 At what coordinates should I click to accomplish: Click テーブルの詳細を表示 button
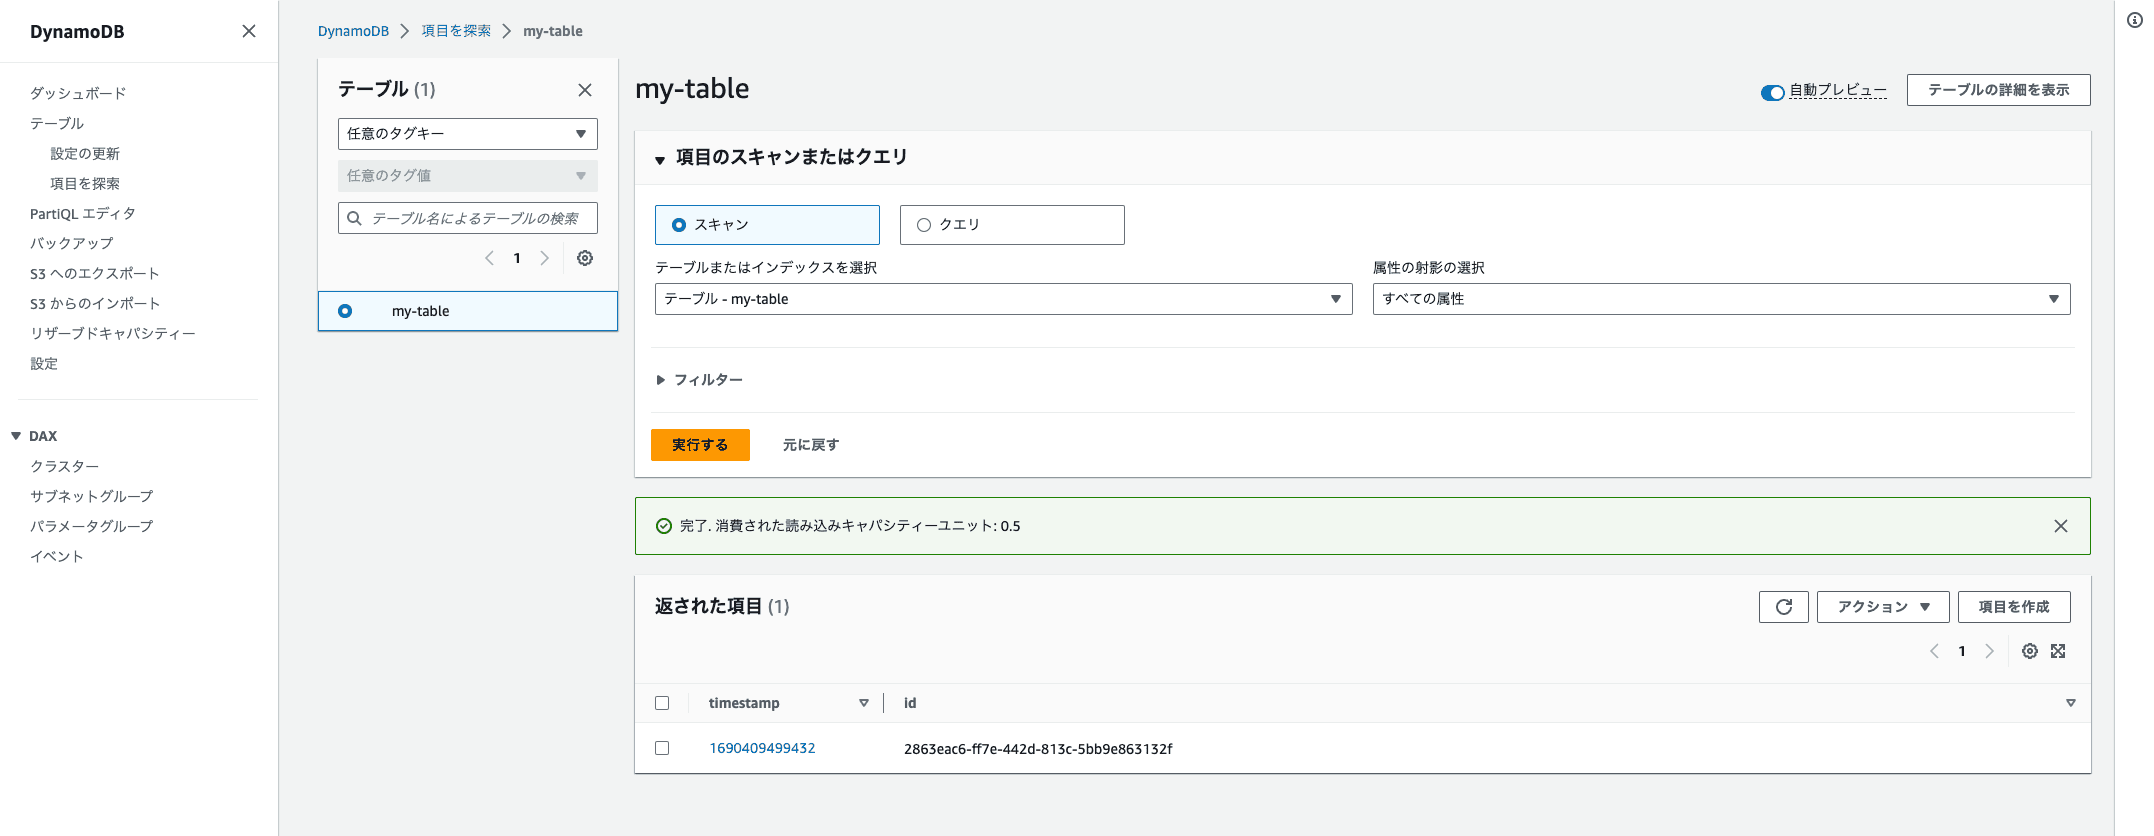(1999, 90)
